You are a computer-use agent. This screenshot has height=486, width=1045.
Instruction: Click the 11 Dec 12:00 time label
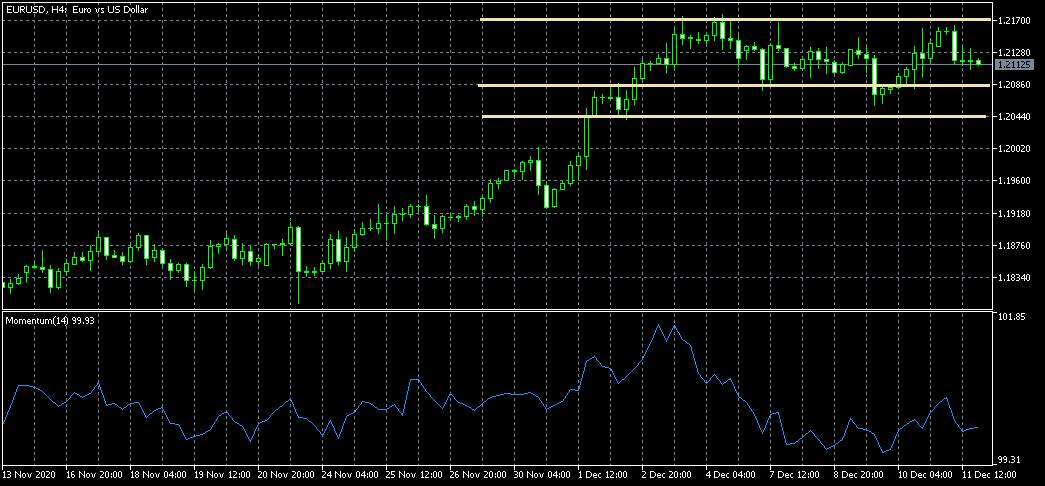990,475
